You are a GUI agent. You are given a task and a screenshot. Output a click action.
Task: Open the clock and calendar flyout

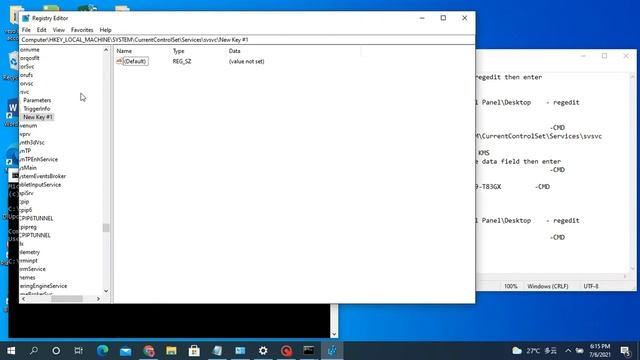pyautogui.click(x=600, y=351)
